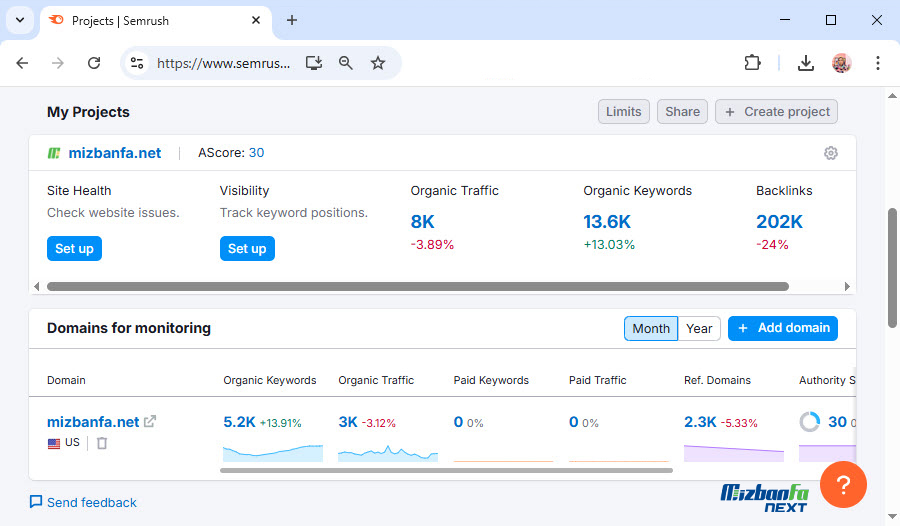Add a domain for monitoring

pyautogui.click(x=783, y=328)
